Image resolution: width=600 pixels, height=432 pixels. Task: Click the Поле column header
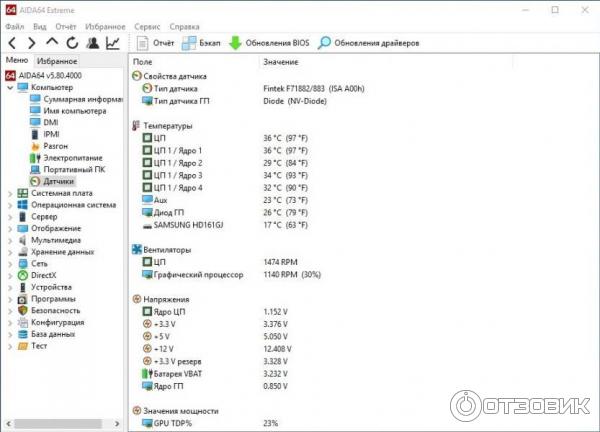point(142,62)
